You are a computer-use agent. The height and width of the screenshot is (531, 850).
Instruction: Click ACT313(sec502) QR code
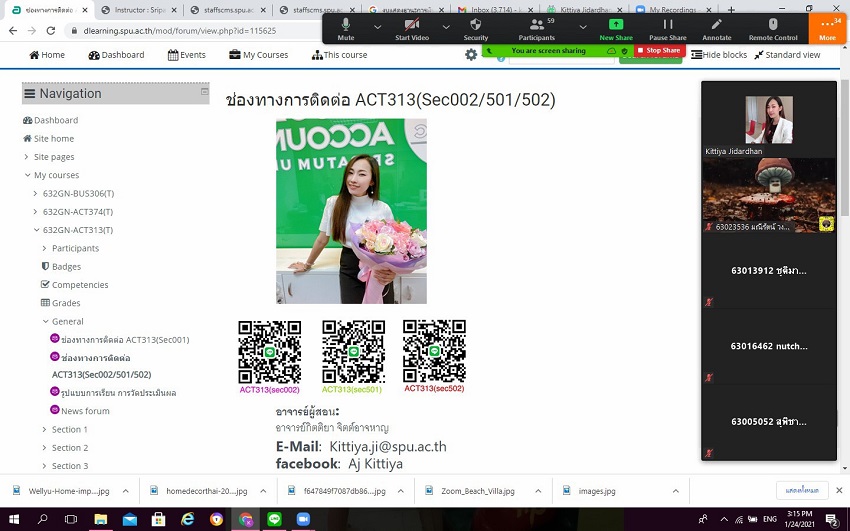(x=434, y=352)
